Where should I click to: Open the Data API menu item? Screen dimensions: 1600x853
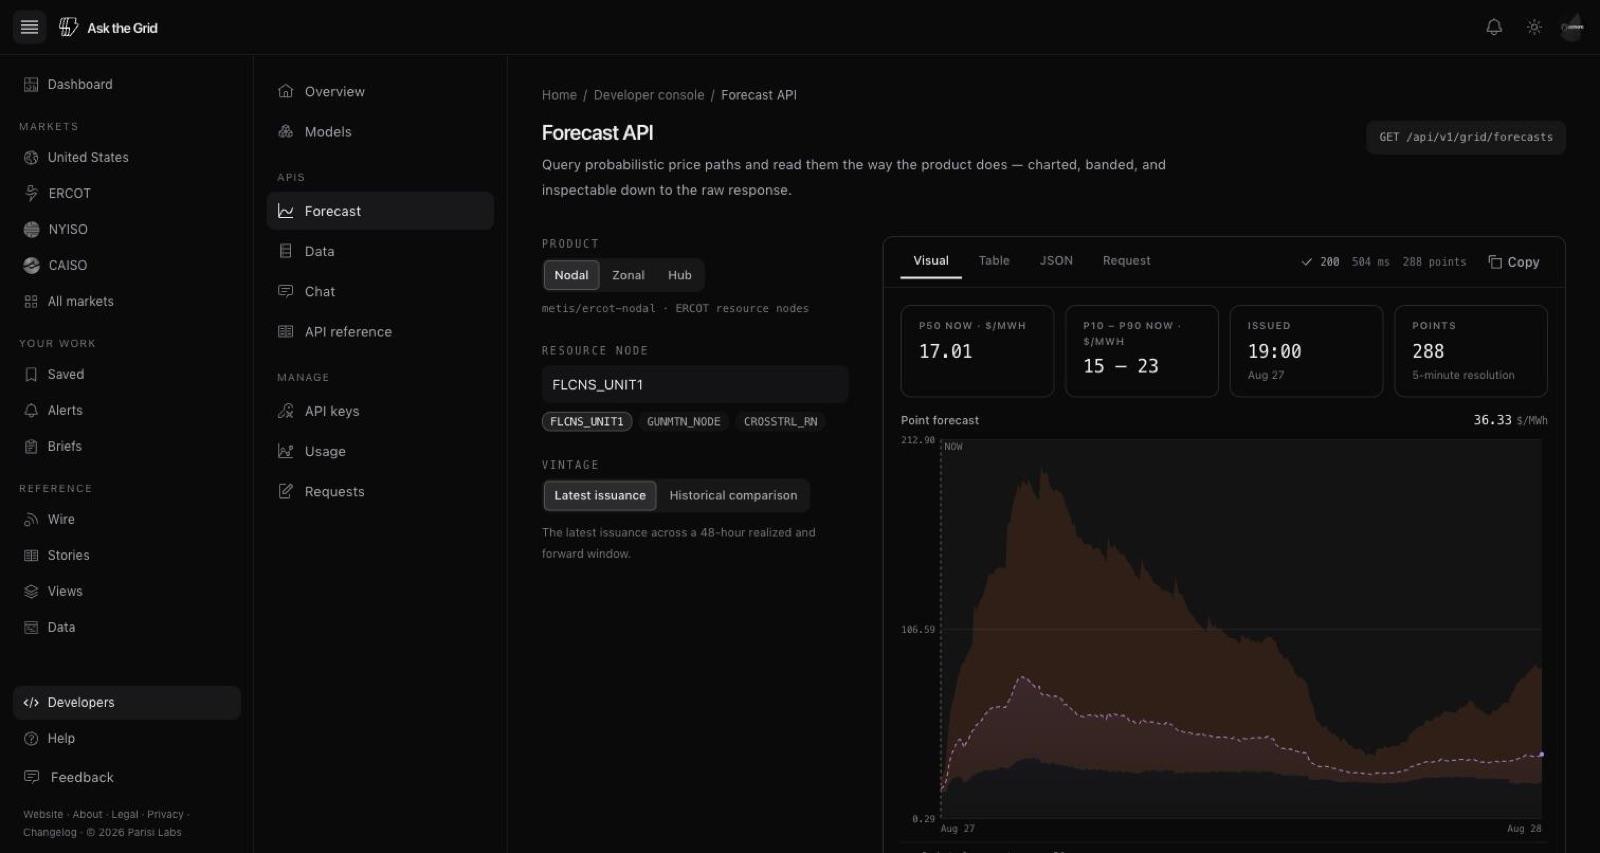pos(380,252)
